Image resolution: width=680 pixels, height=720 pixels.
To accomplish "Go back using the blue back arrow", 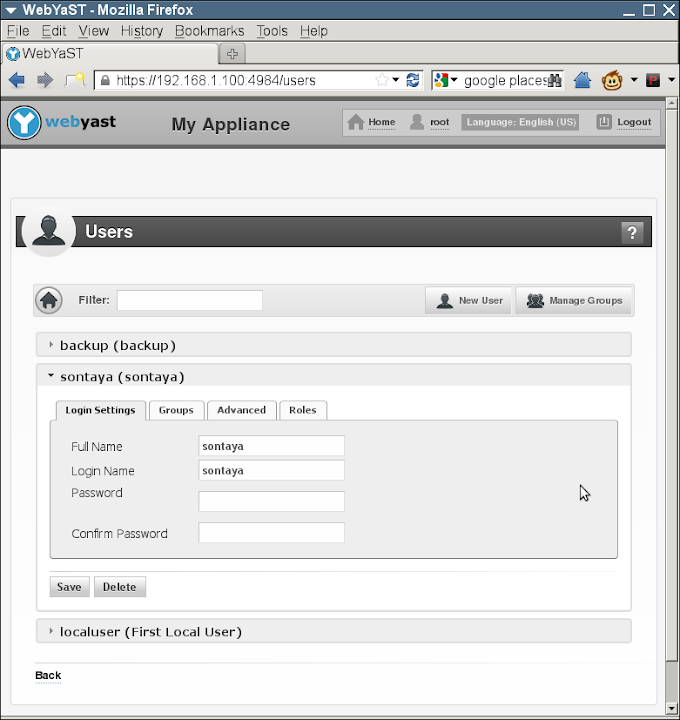I will pos(17,80).
